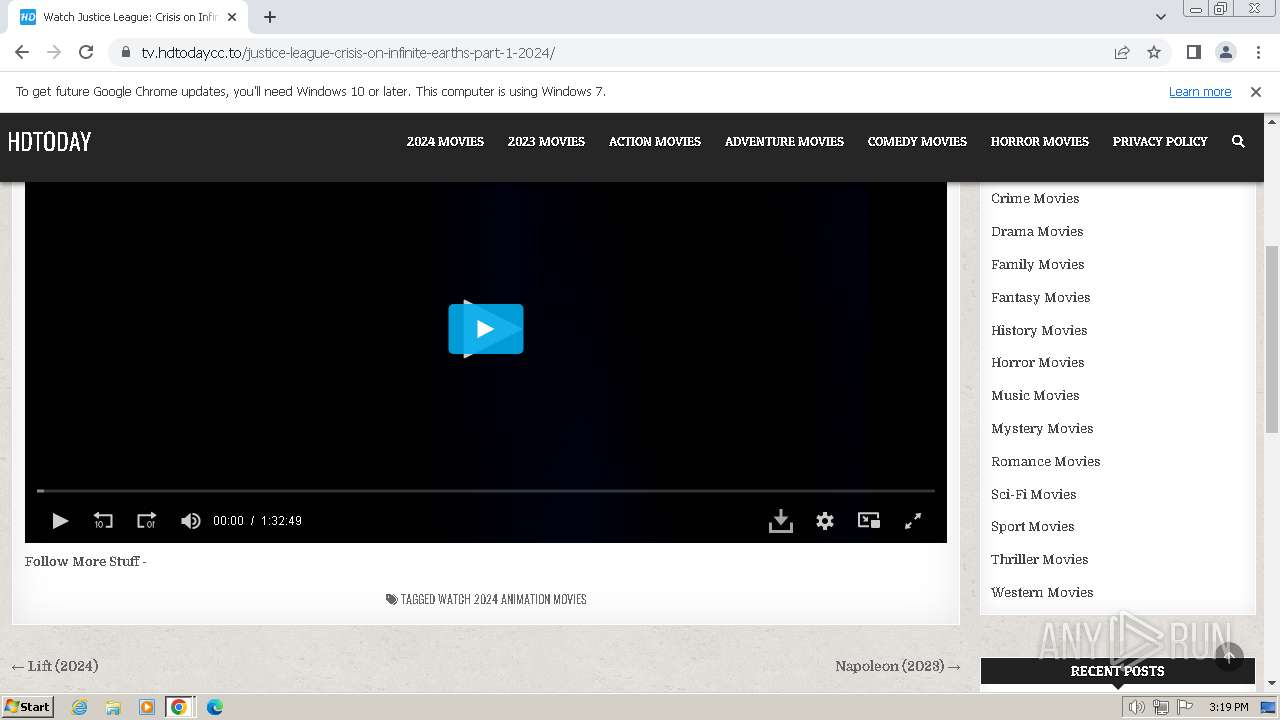Viewport: 1280px width, 720px height.
Task: Select Western Movies in sidebar
Action: (x=1042, y=592)
